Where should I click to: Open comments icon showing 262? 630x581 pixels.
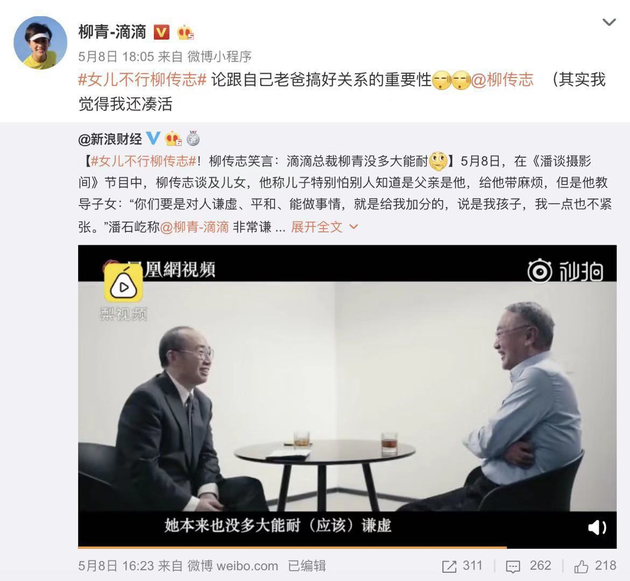[528, 566]
